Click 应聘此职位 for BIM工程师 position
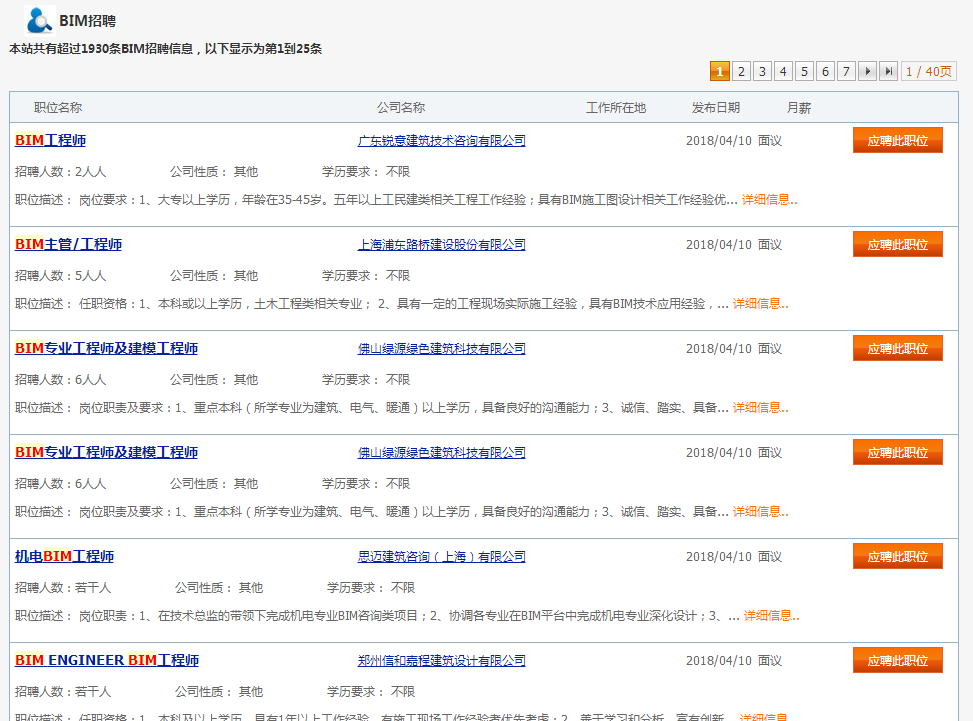973x721 pixels. pyautogui.click(x=896, y=140)
